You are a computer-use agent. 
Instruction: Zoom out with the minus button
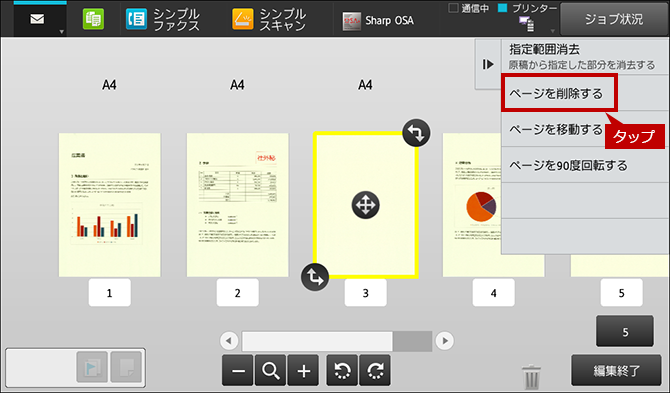point(238,370)
